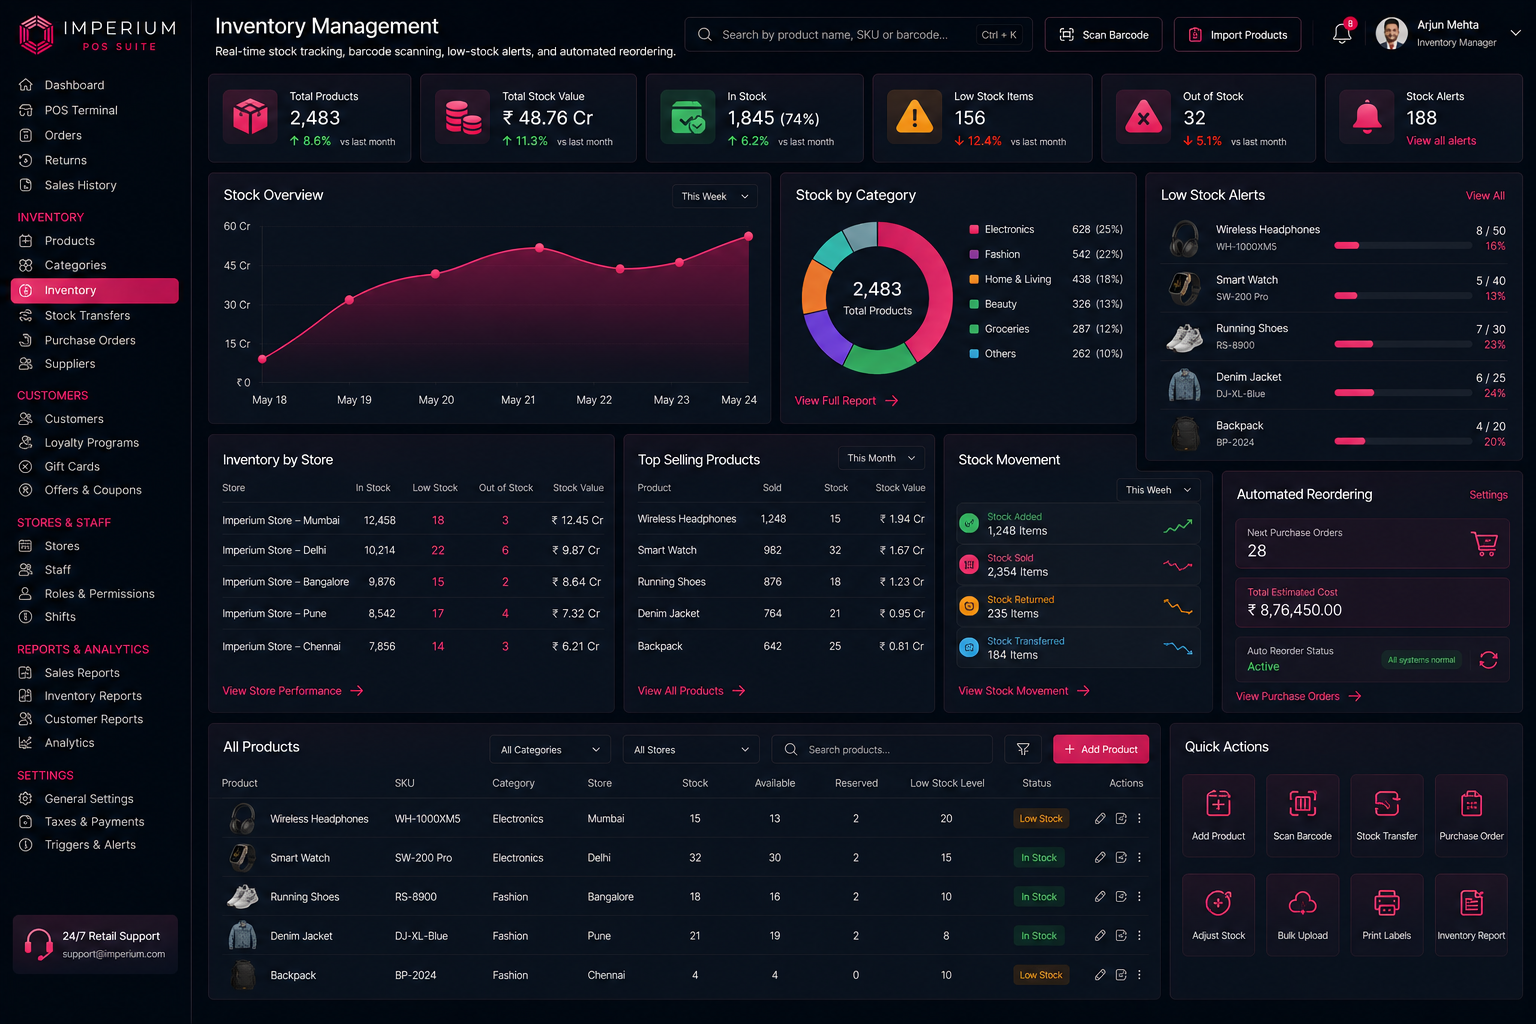Expand the All Stores filter dropdown
The image size is (1536, 1024).
tap(691, 749)
